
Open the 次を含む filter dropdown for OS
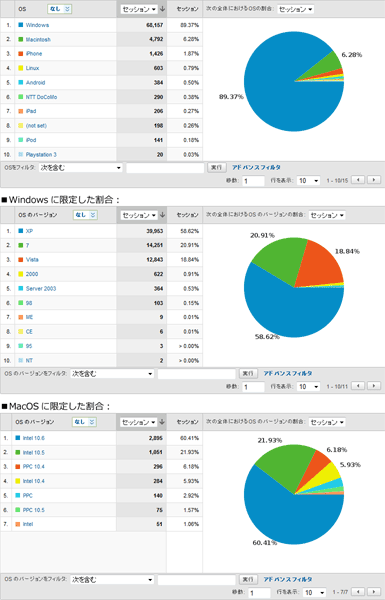point(81,168)
